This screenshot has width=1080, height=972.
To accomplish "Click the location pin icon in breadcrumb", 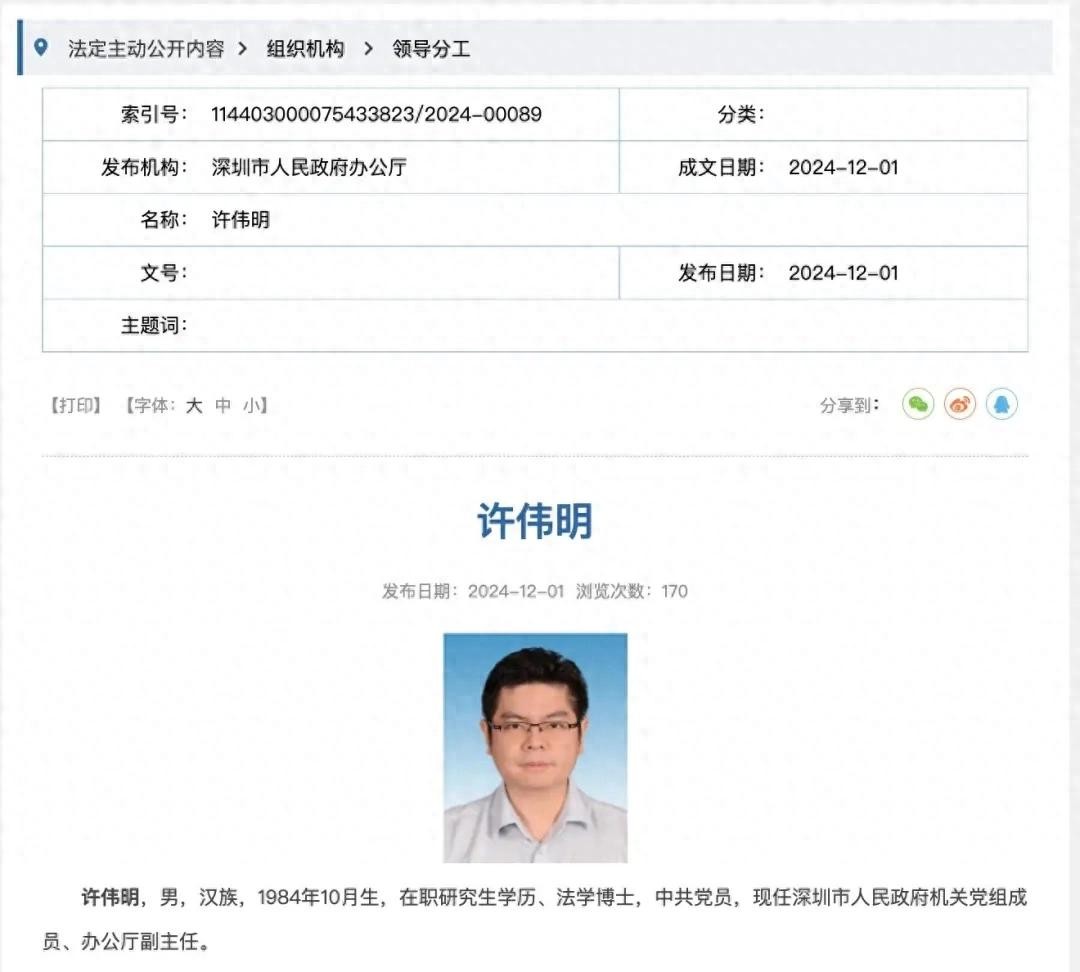I will tap(40, 48).
